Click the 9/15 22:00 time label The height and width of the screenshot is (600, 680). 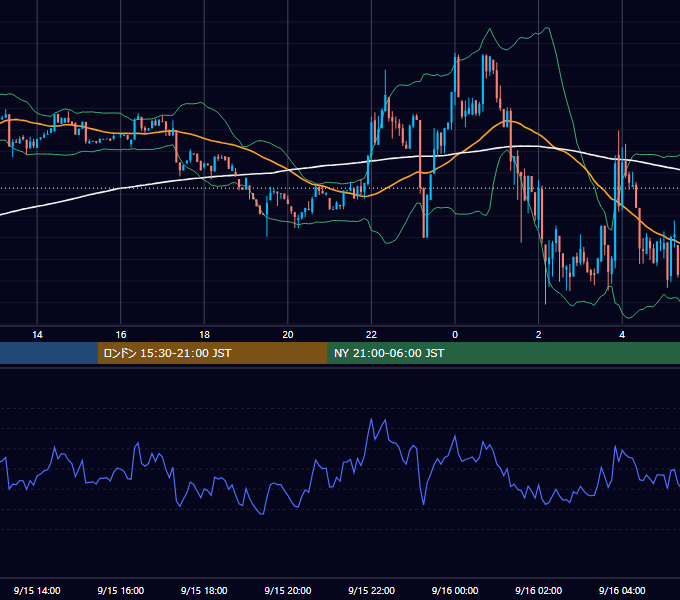click(x=372, y=590)
